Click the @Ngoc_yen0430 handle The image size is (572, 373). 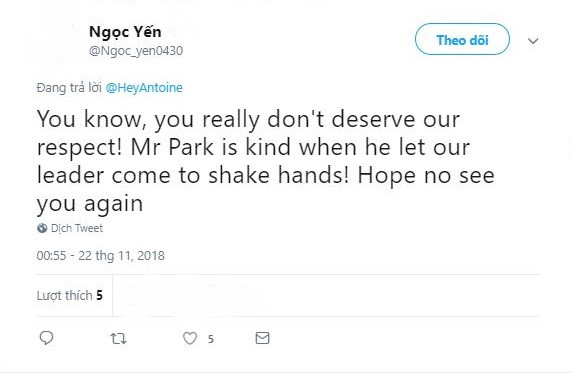click(x=136, y=51)
